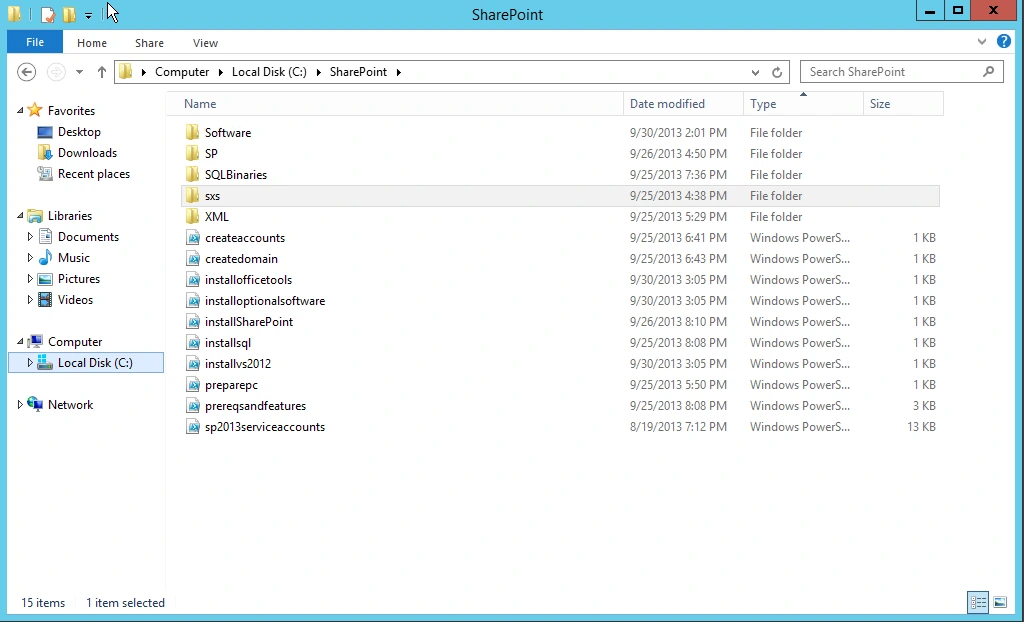Viewport: 1024px width, 622px height.
Task: Select Desktop under Favorites
Action: pos(79,132)
